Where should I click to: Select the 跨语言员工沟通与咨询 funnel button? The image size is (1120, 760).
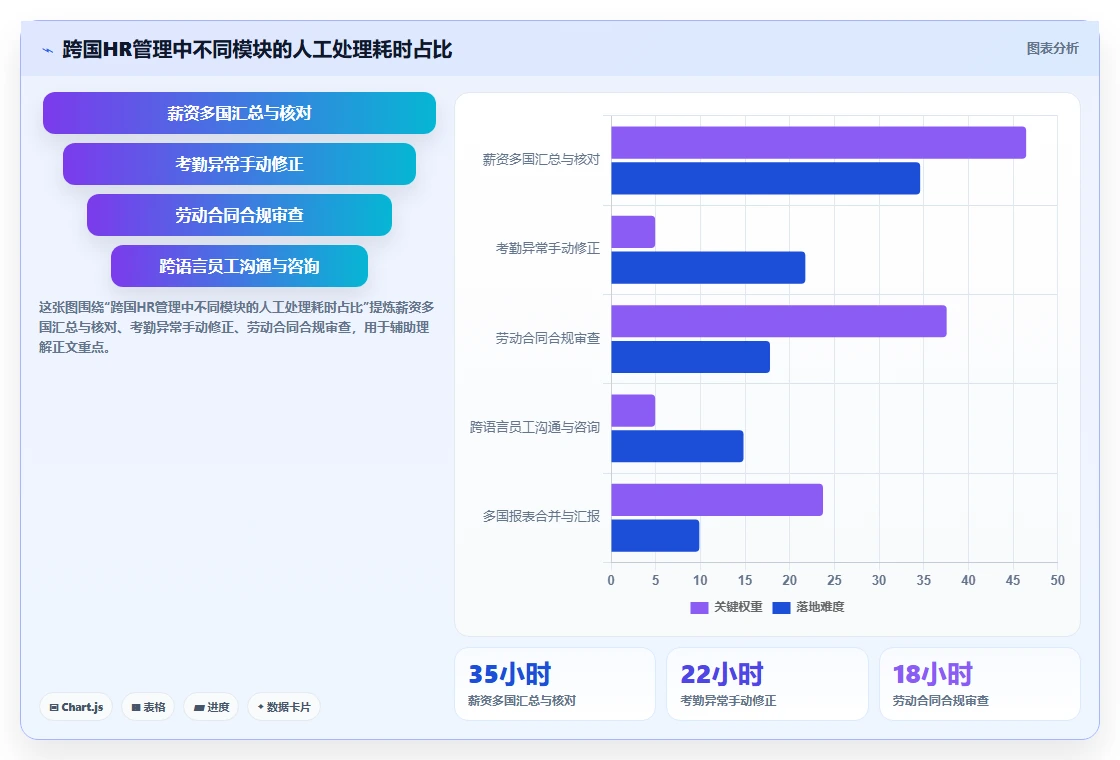pyautogui.click(x=239, y=266)
